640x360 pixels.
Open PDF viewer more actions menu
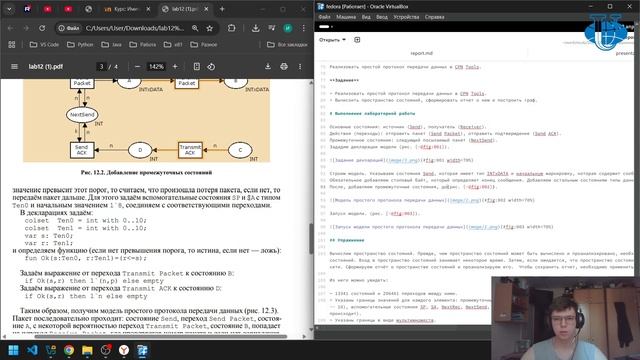(x=300, y=67)
